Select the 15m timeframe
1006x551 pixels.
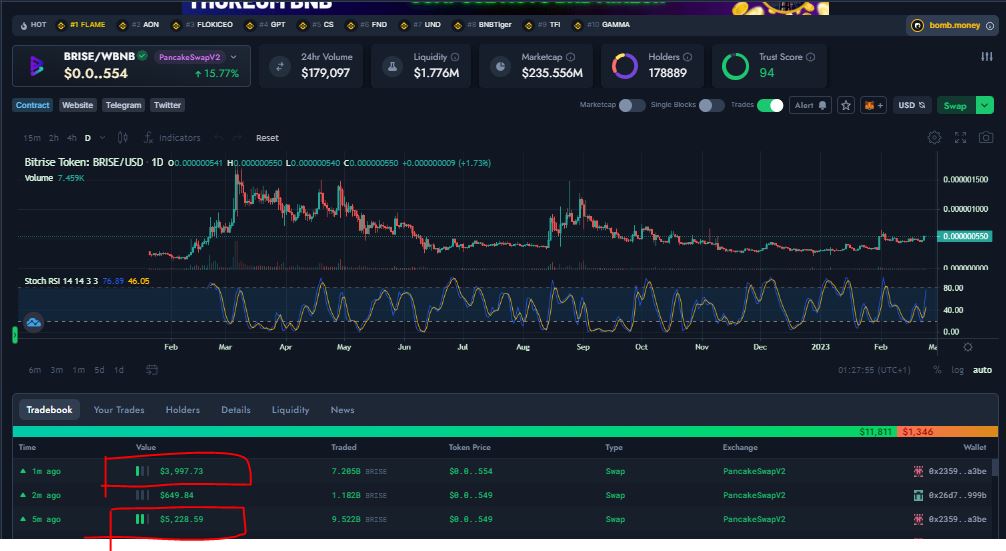click(x=31, y=137)
